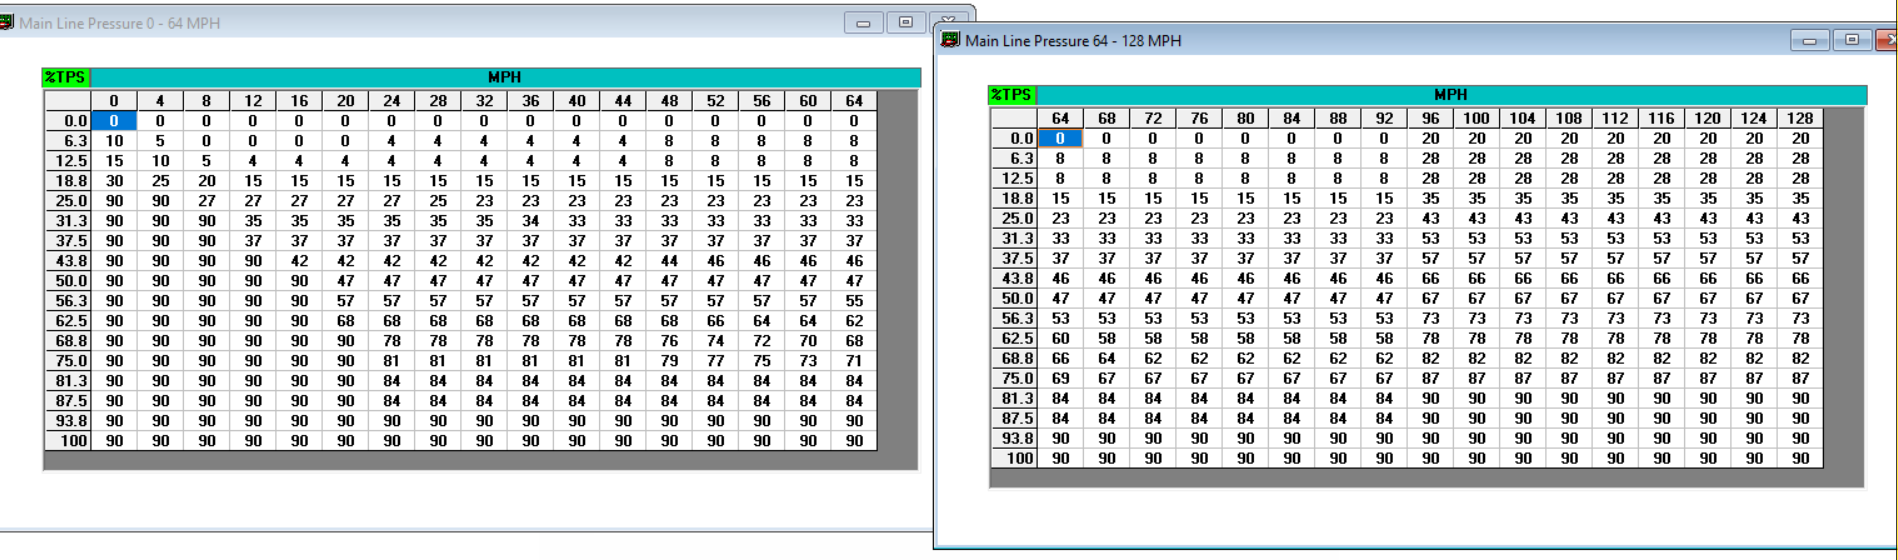The height and width of the screenshot is (560, 1898).
Task: Select the cell containing 34 in the left table
Action: [x=530, y=221]
